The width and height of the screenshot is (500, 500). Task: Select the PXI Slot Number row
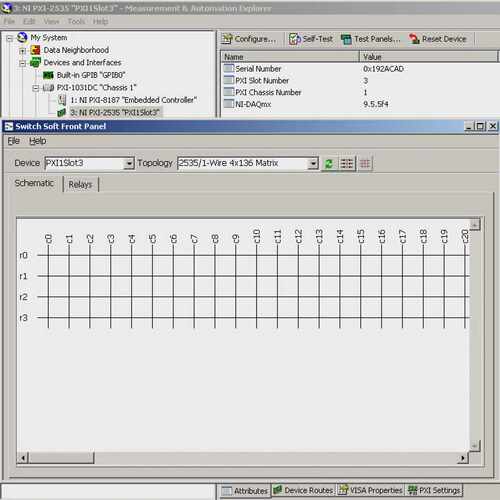click(x=360, y=81)
